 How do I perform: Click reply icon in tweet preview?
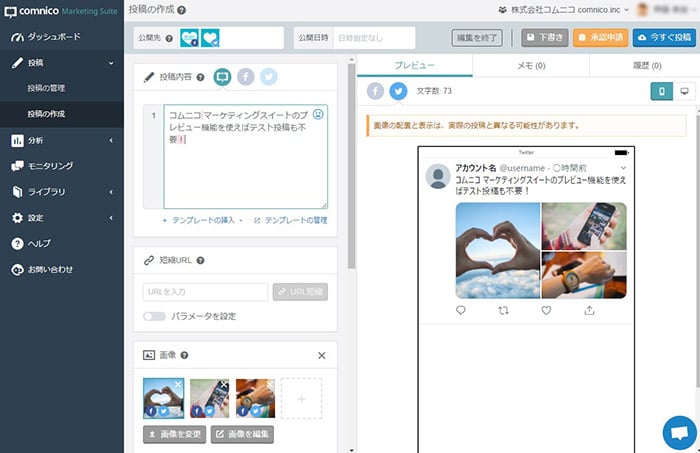point(461,310)
